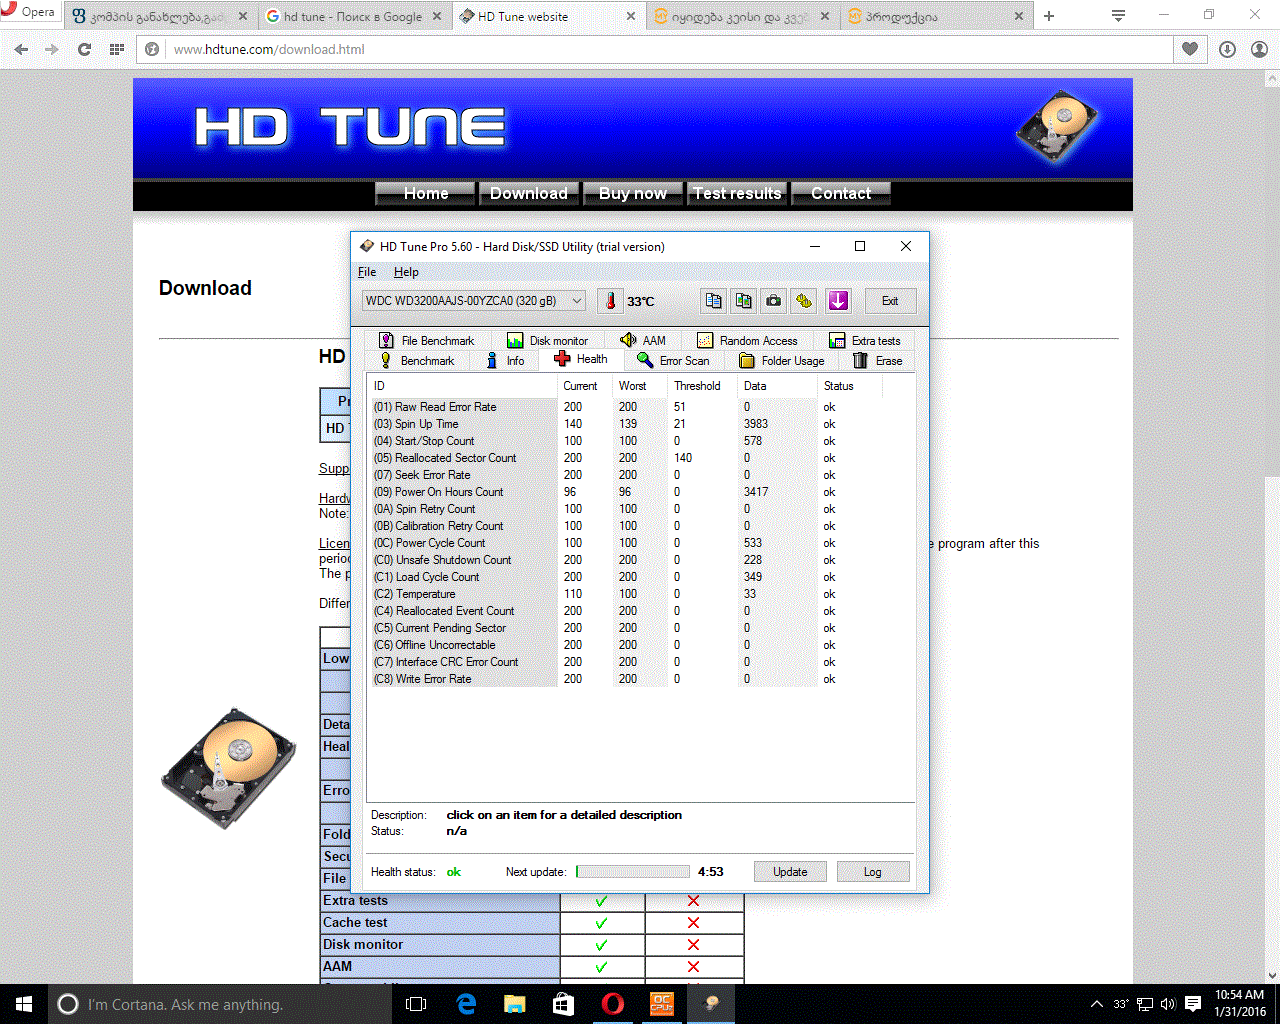Go back with the browser back arrow
Image resolution: width=1280 pixels, height=1024 pixels.
[x=21, y=49]
